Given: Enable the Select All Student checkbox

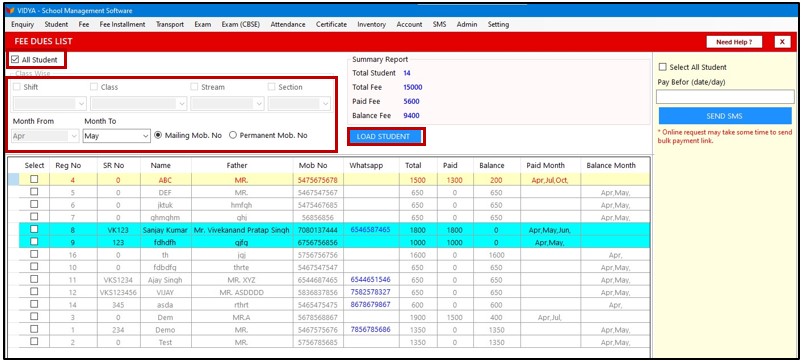Looking at the screenshot, I should (663, 67).
